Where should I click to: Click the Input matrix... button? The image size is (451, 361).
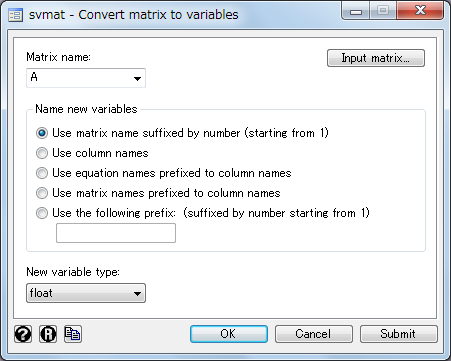[x=376, y=58]
